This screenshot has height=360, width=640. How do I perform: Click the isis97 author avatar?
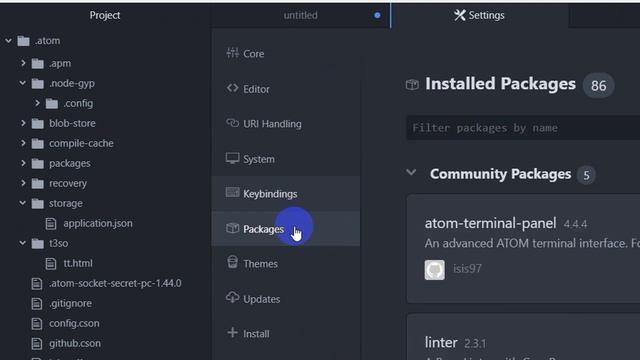point(435,270)
